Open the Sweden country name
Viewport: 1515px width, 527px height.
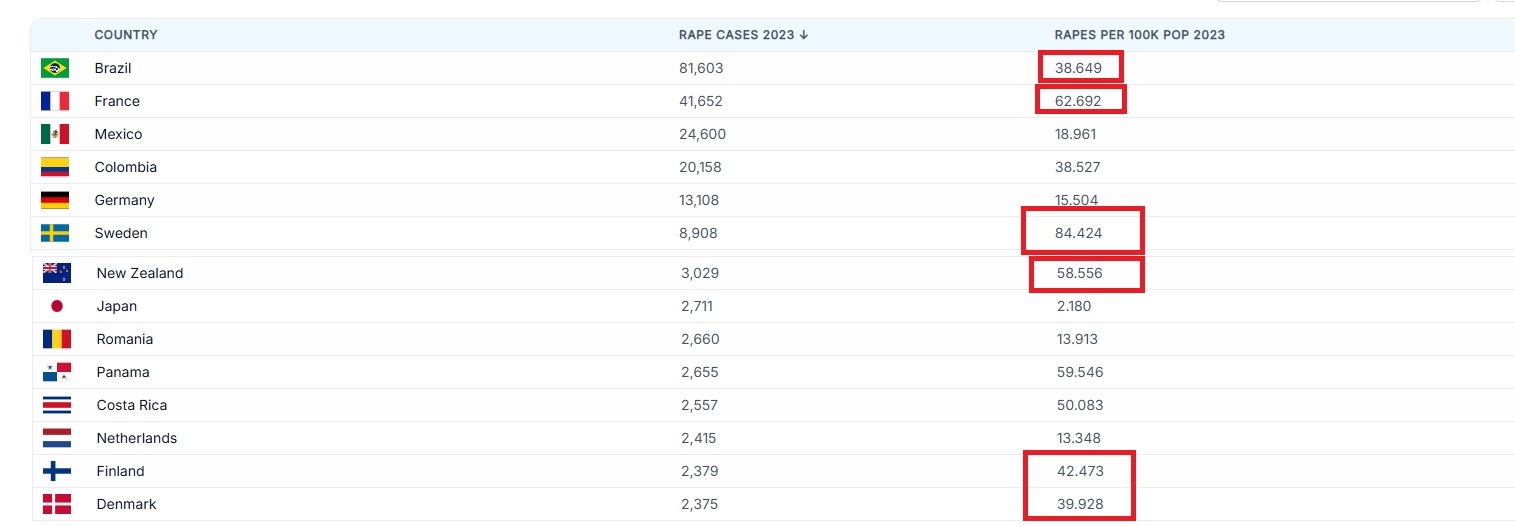[121, 233]
